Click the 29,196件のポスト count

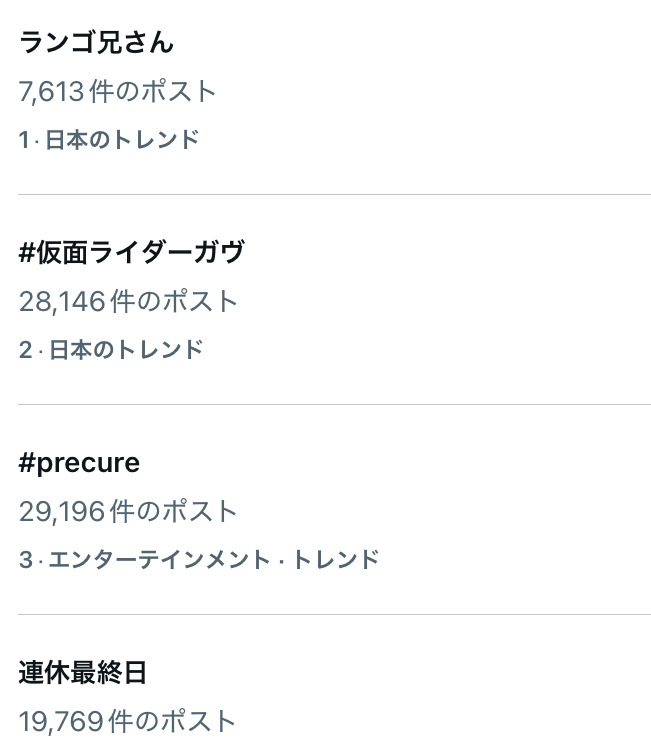128,511
